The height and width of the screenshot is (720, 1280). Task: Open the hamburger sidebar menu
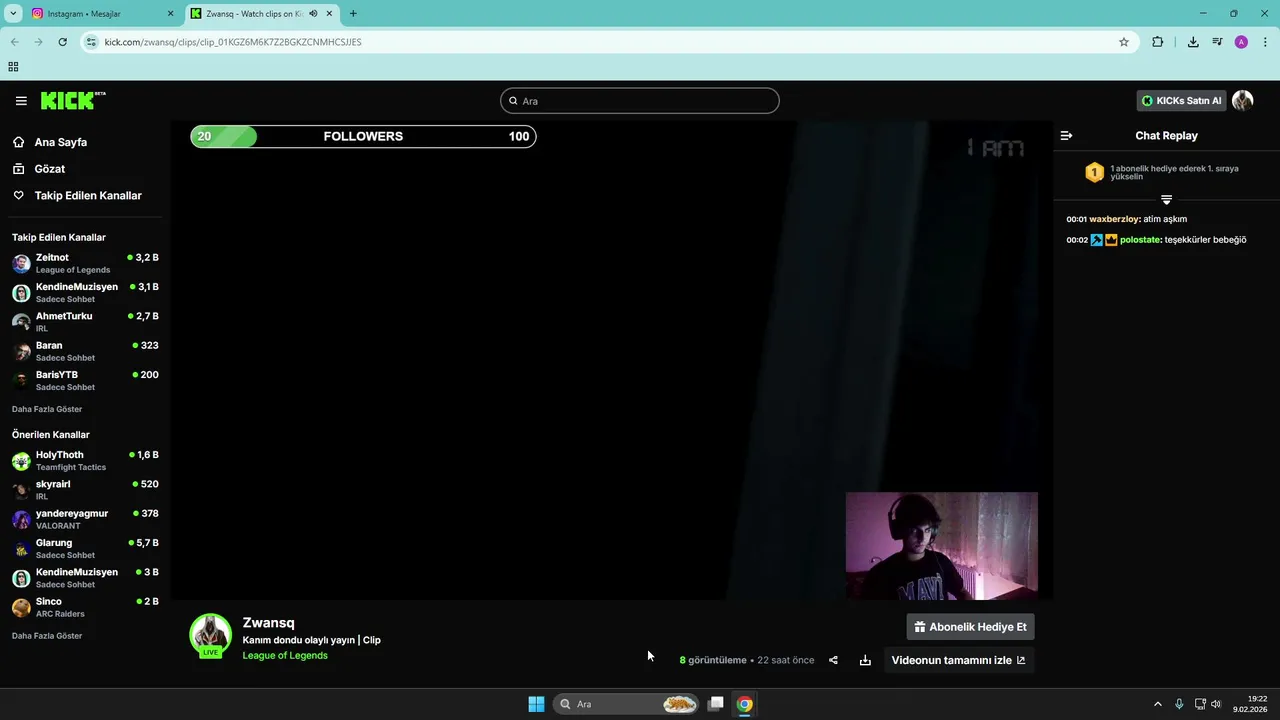pos(21,101)
